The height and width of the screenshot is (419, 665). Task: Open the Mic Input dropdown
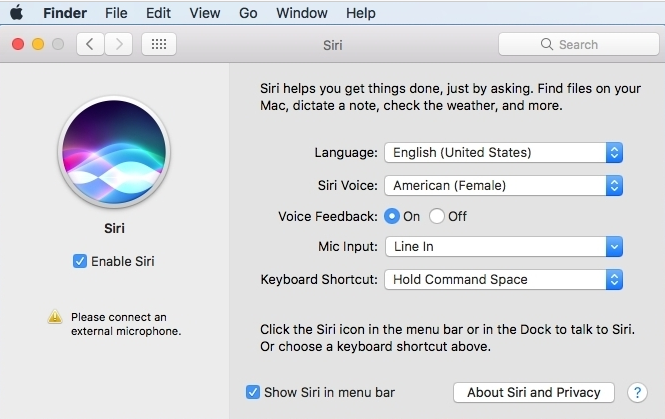click(x=503, y=246)
